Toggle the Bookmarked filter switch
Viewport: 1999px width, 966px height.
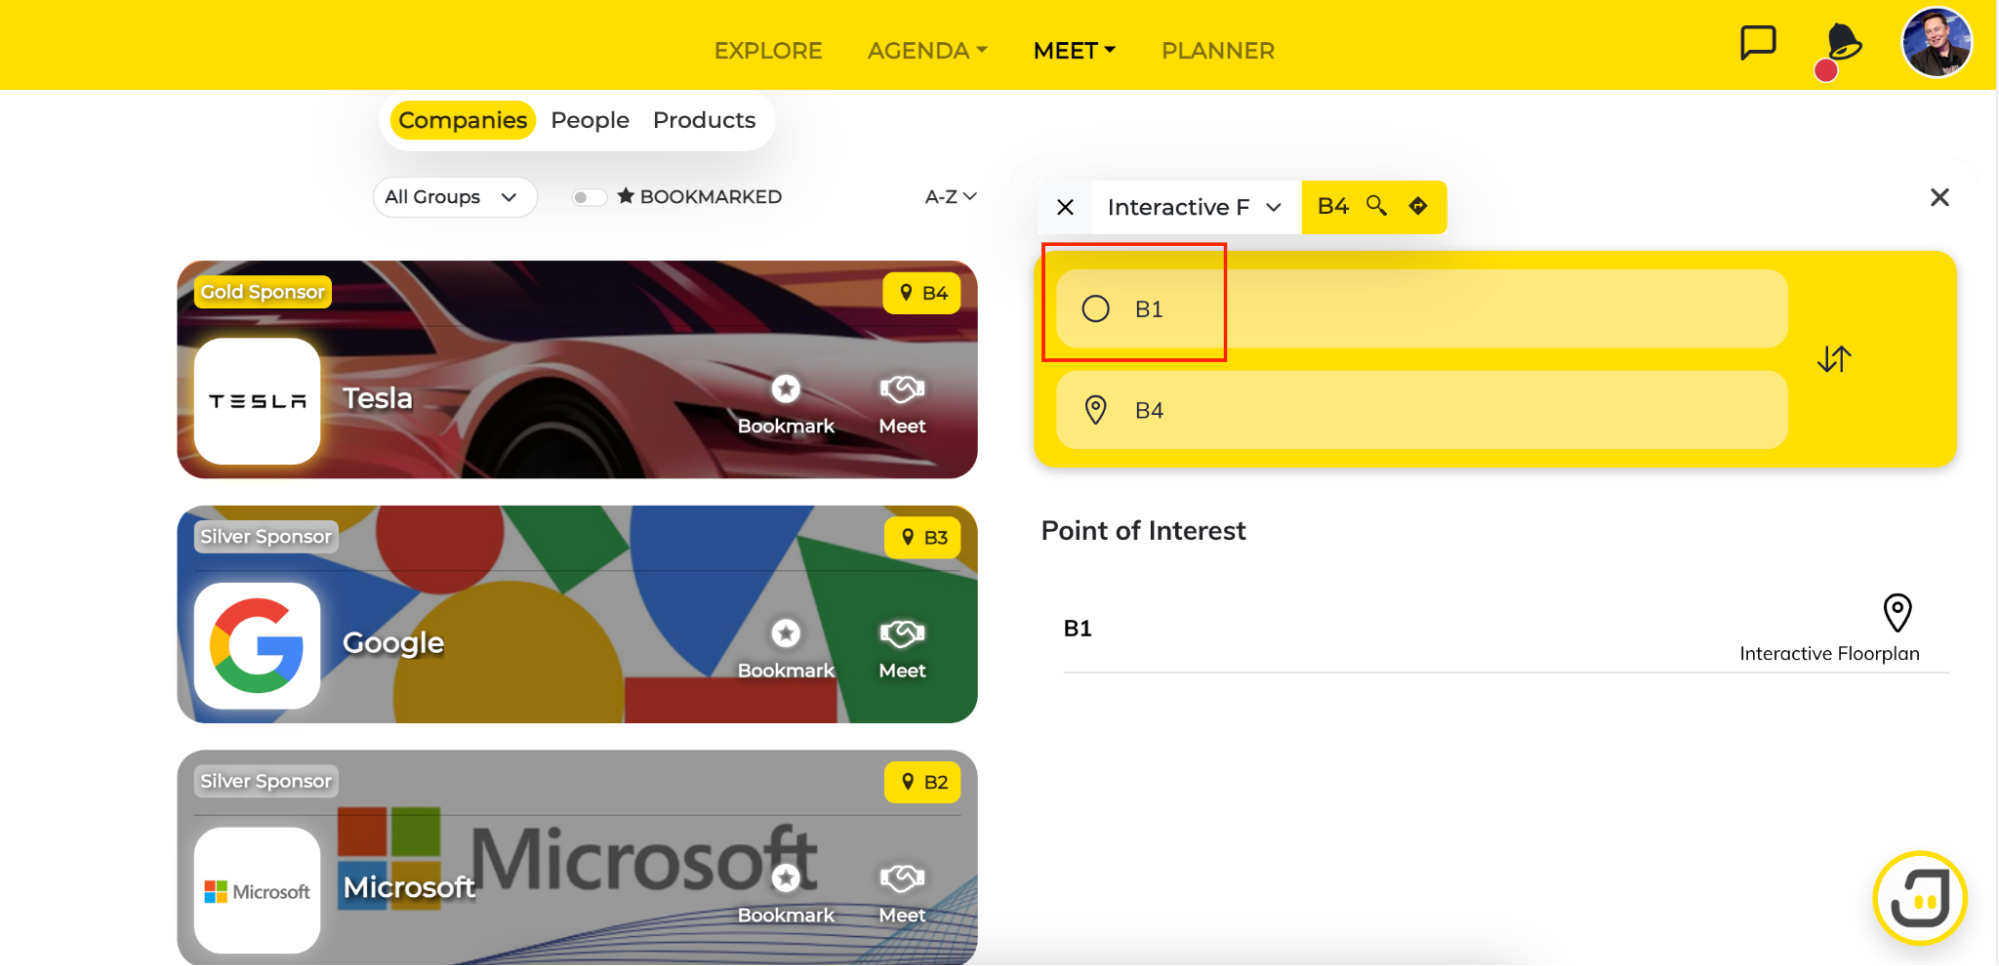point(589,197)
